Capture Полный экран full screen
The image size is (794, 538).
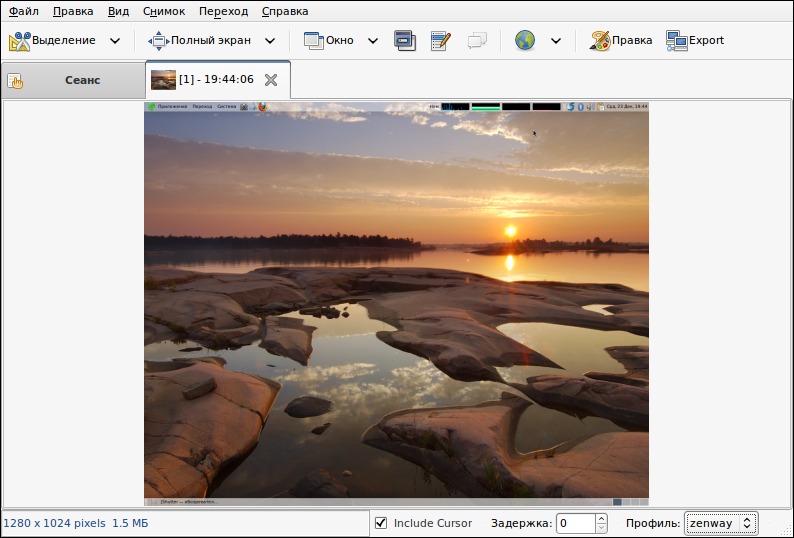[200, 41]
